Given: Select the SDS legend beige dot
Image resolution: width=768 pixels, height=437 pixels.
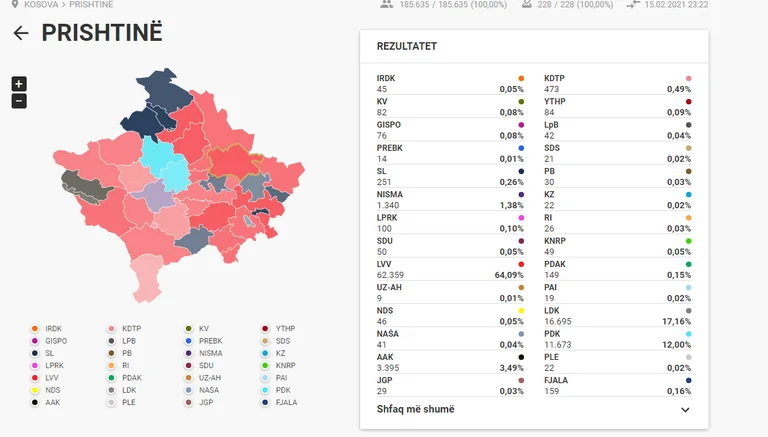Looking at the screenshot, I should tap(265, 341).
